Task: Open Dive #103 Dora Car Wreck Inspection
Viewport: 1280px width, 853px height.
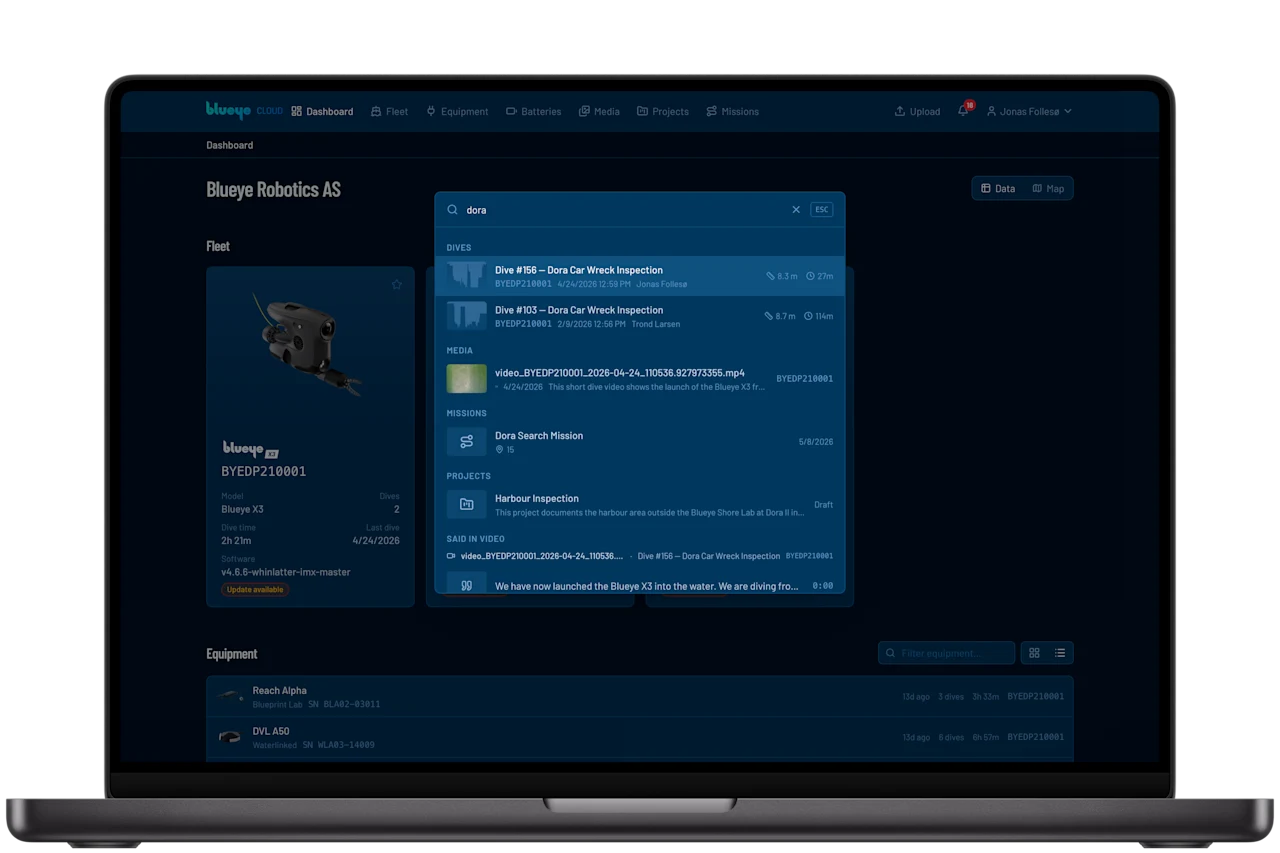Action: point(640,316)
